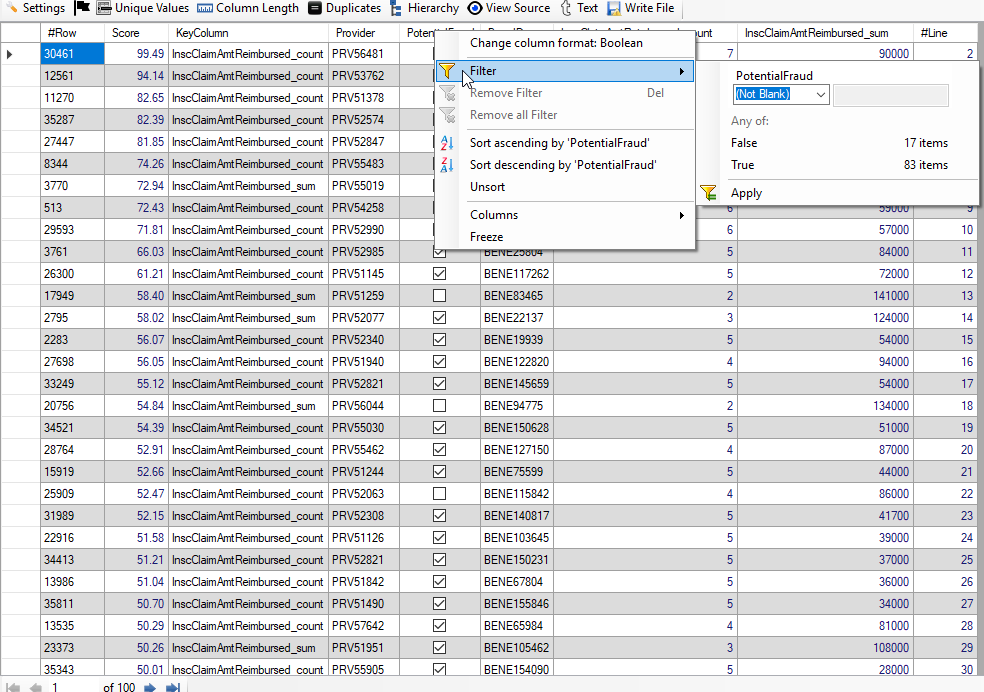Jump to last record arrow
This screenshot has width=984, height=692.
[172, 687]
